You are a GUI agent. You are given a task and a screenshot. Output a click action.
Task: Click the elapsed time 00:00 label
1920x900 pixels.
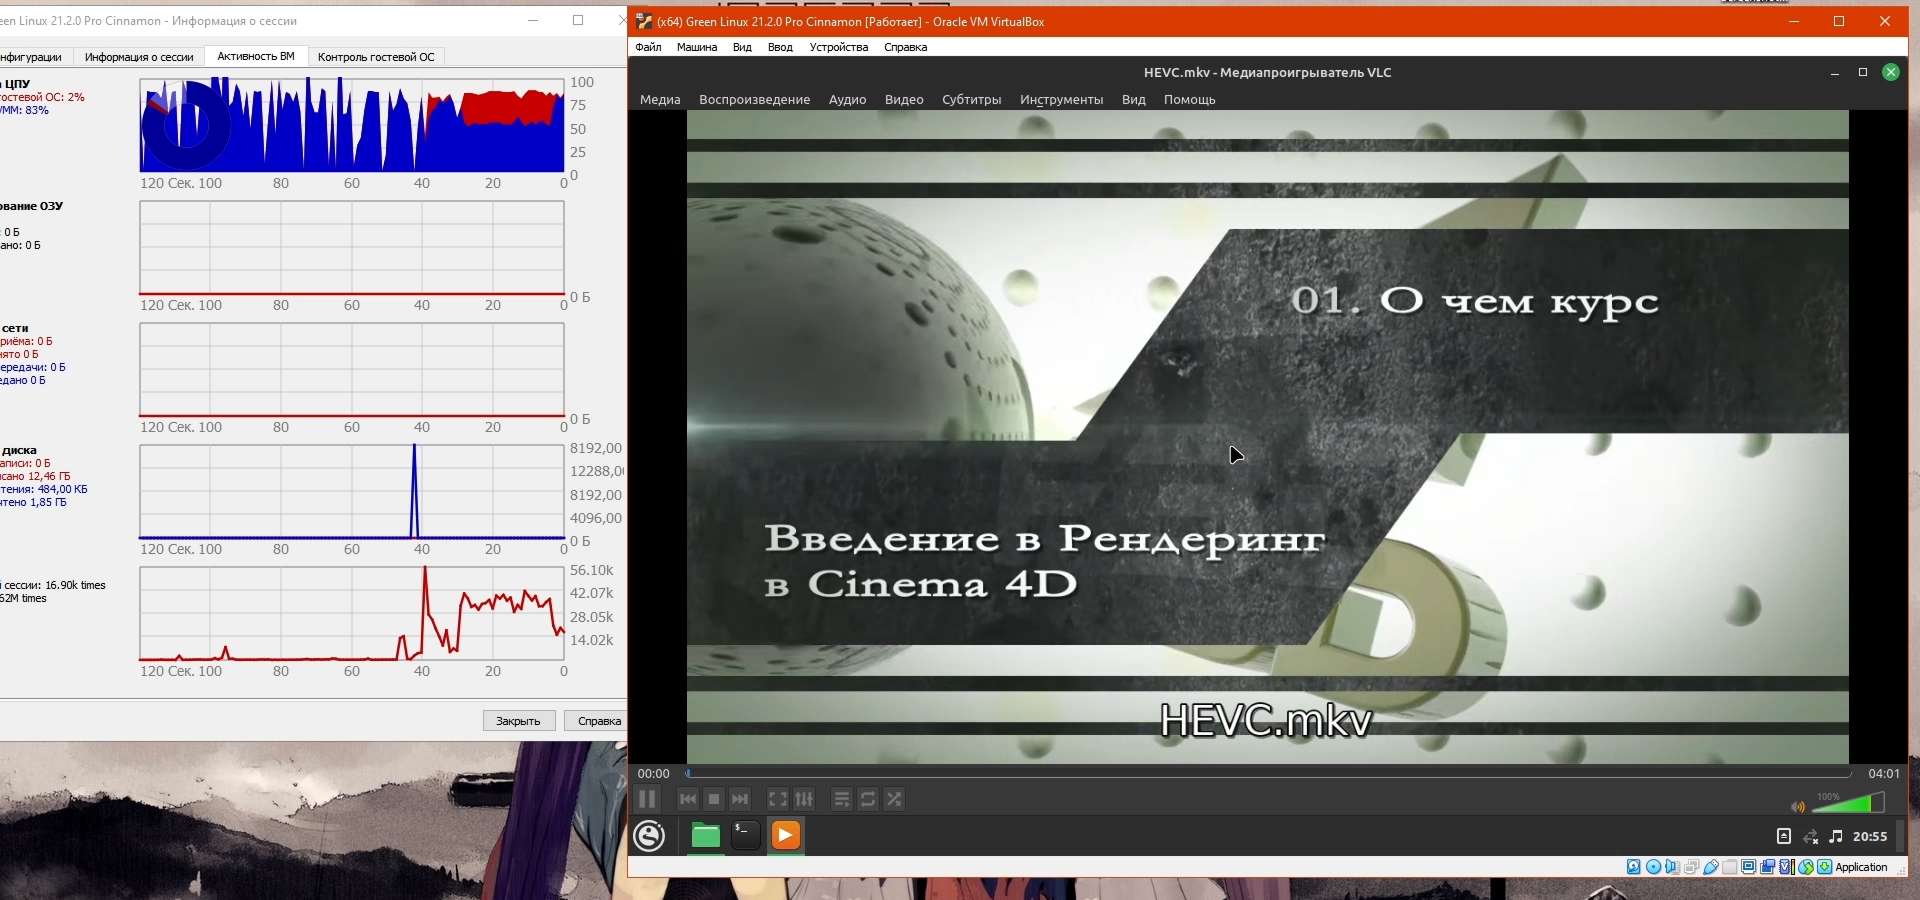click(x=653, y=773)
